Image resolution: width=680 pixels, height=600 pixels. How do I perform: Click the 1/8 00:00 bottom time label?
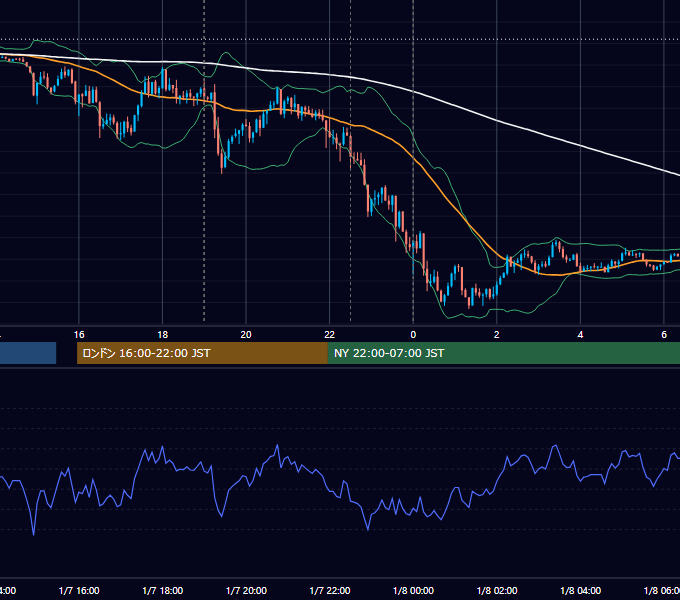pyautogui.click(x=413, y=590)
